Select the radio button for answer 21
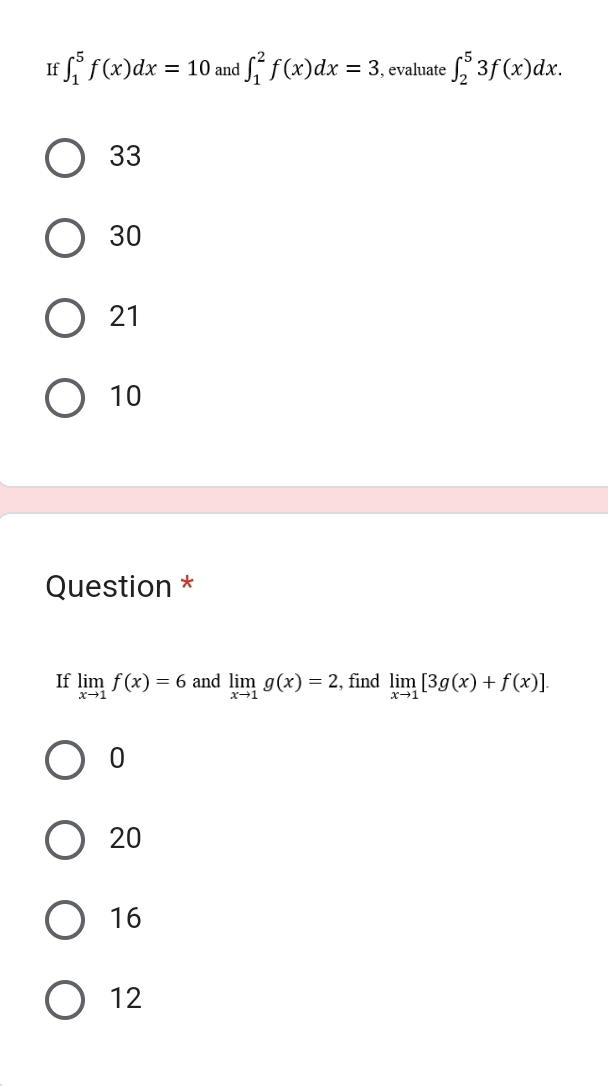Image resolution: width=608 pixels, height=1086 pixels. pyautogui.click(x=65, y=317)
